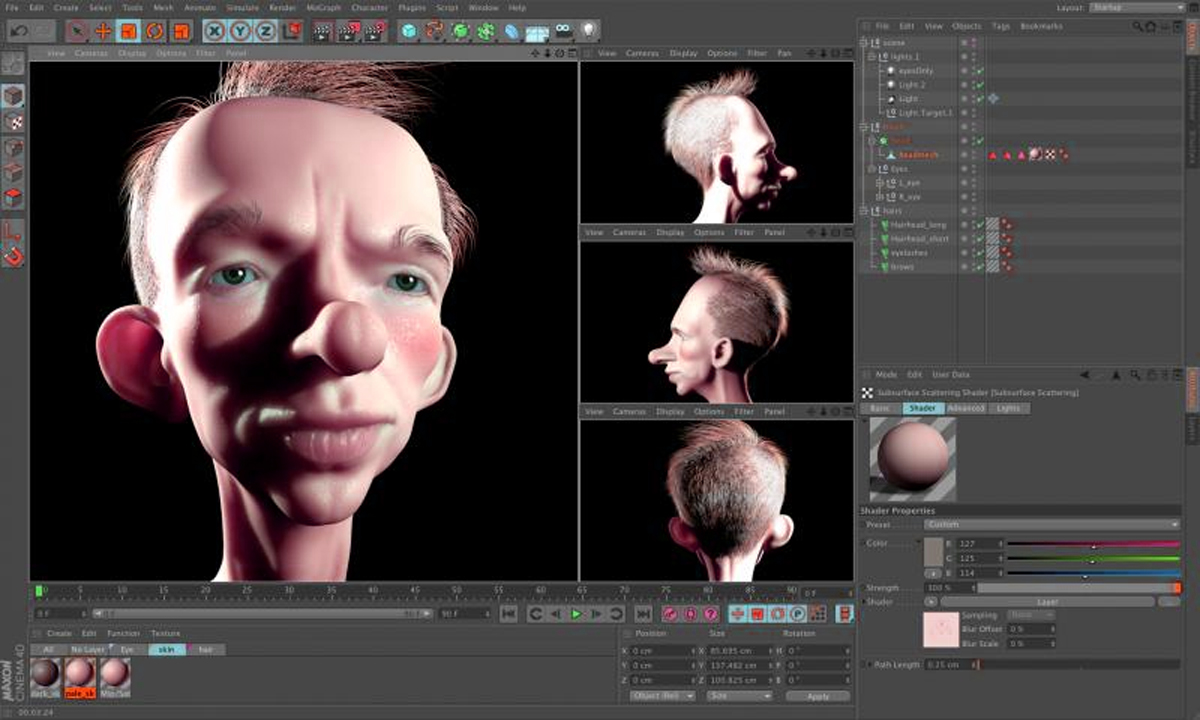
Task: Open the Preset dropdown in Shader Properties
Action: (1051, 524)
